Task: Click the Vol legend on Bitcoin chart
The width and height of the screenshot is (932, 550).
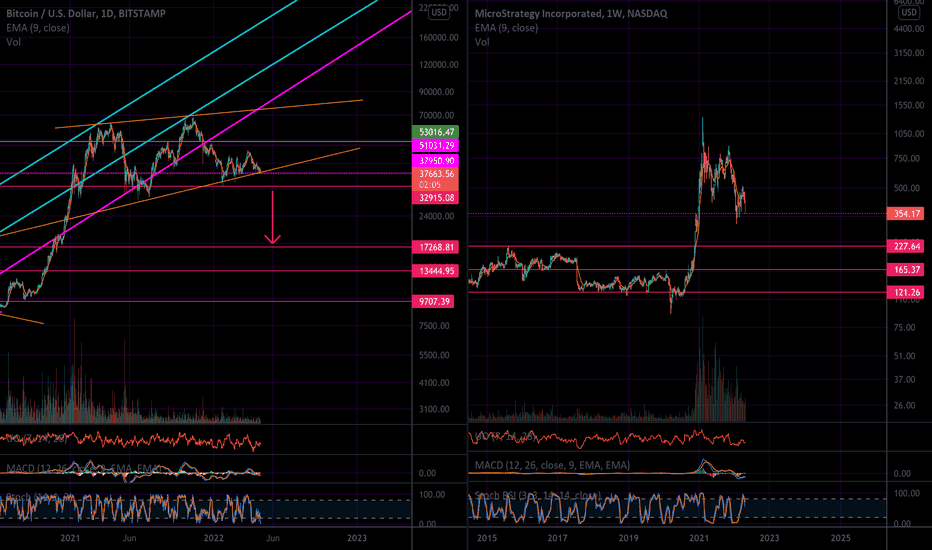Action: click(14, 42)
